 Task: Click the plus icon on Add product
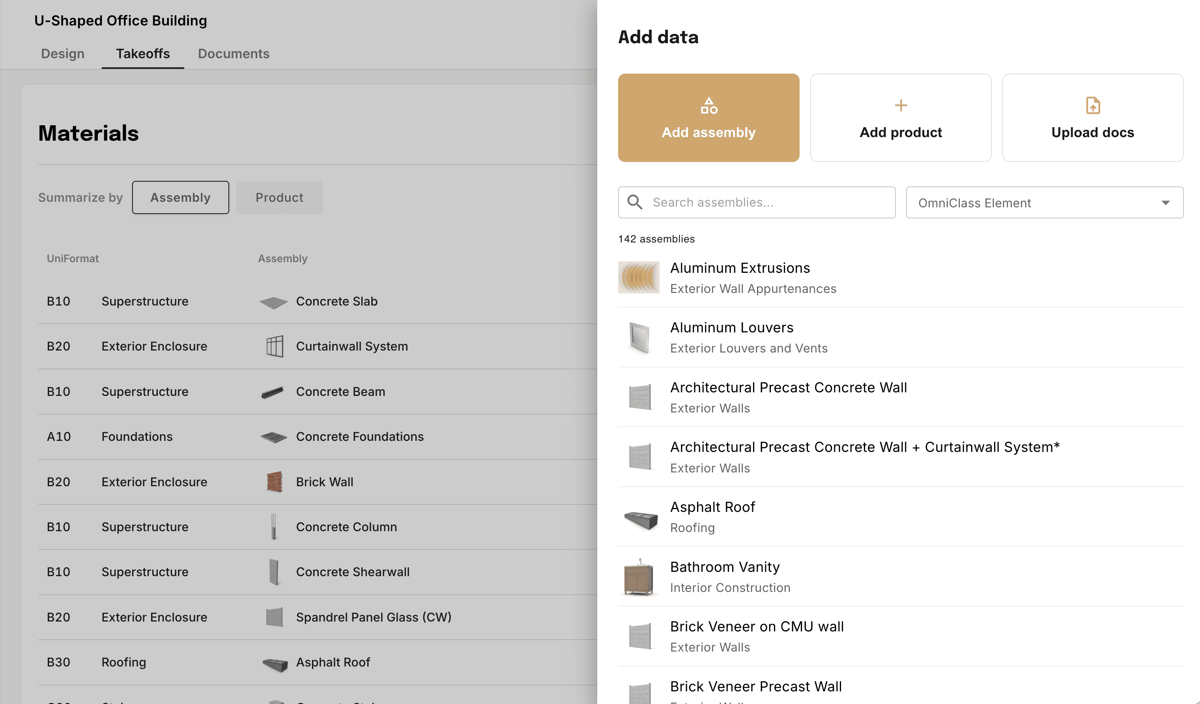900,105
